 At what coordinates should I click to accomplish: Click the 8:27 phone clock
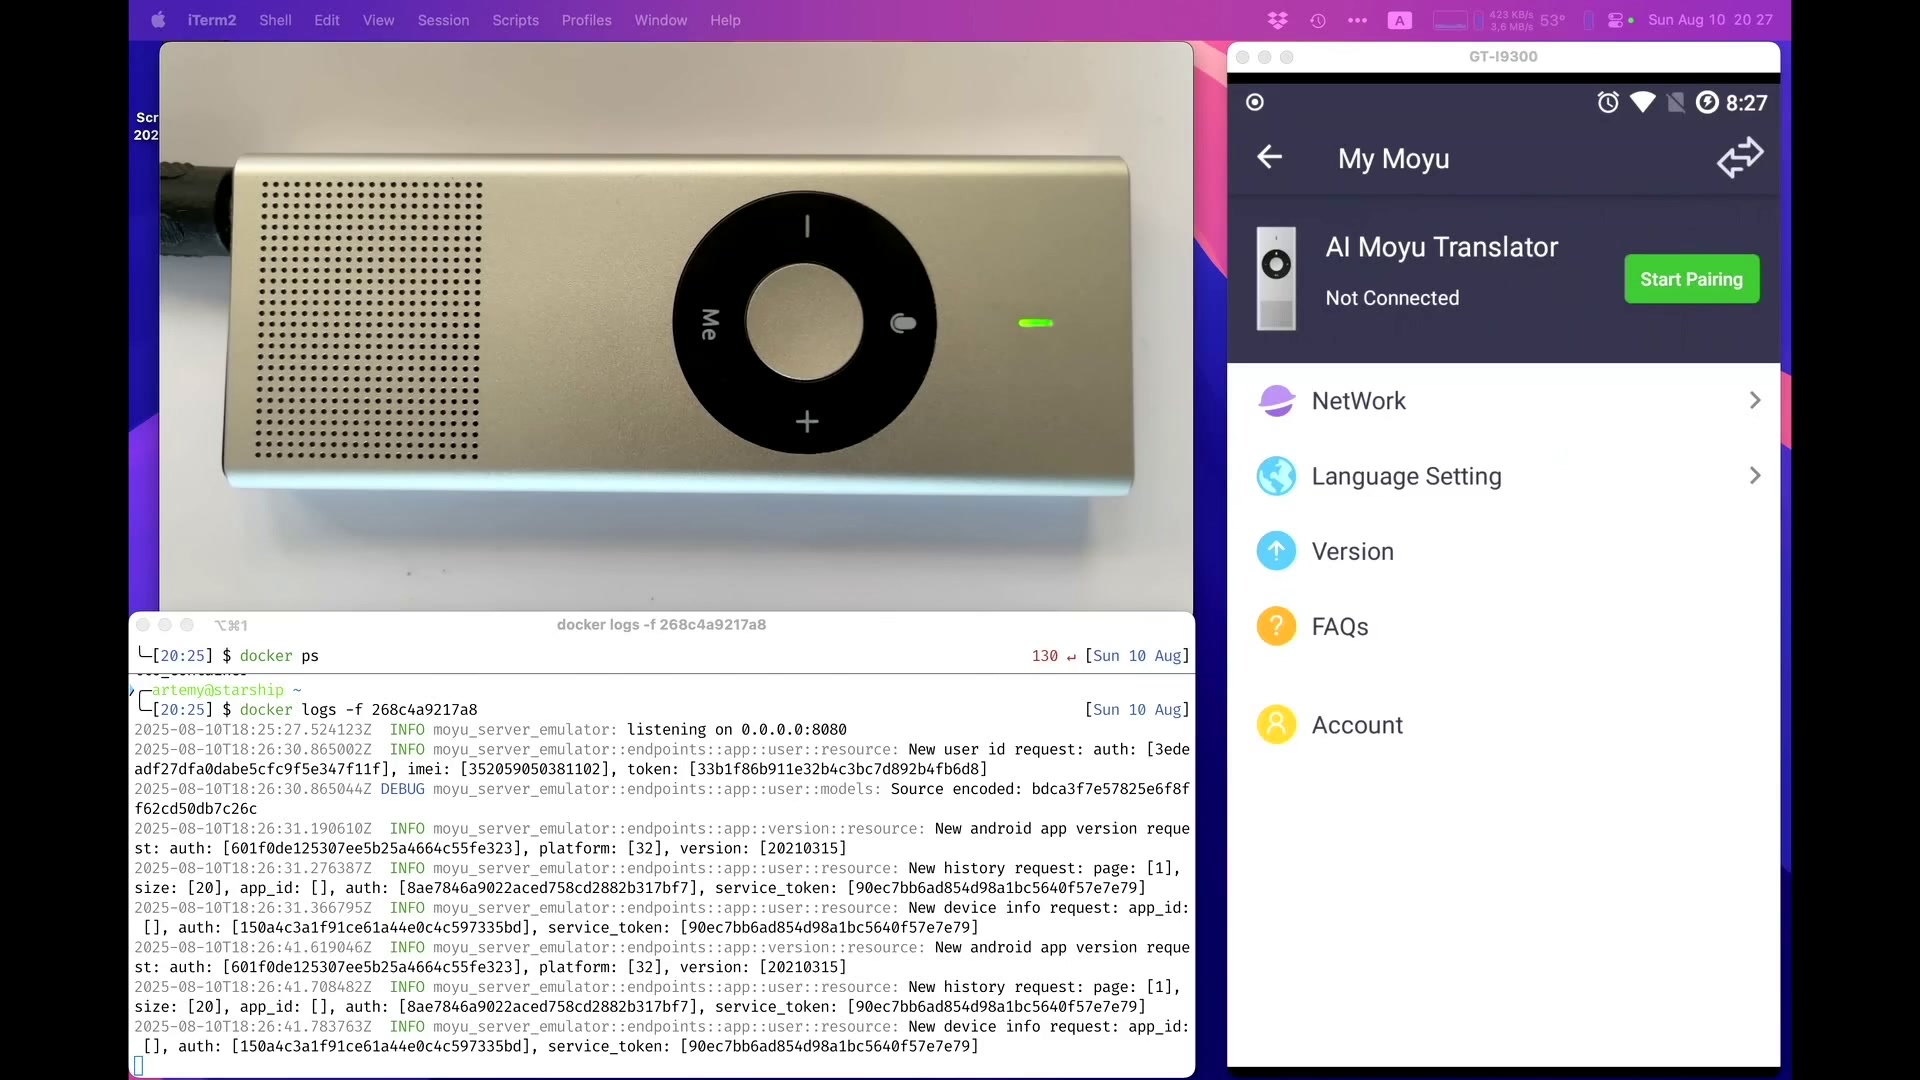pyautogui.click(x=1746, y=103)
